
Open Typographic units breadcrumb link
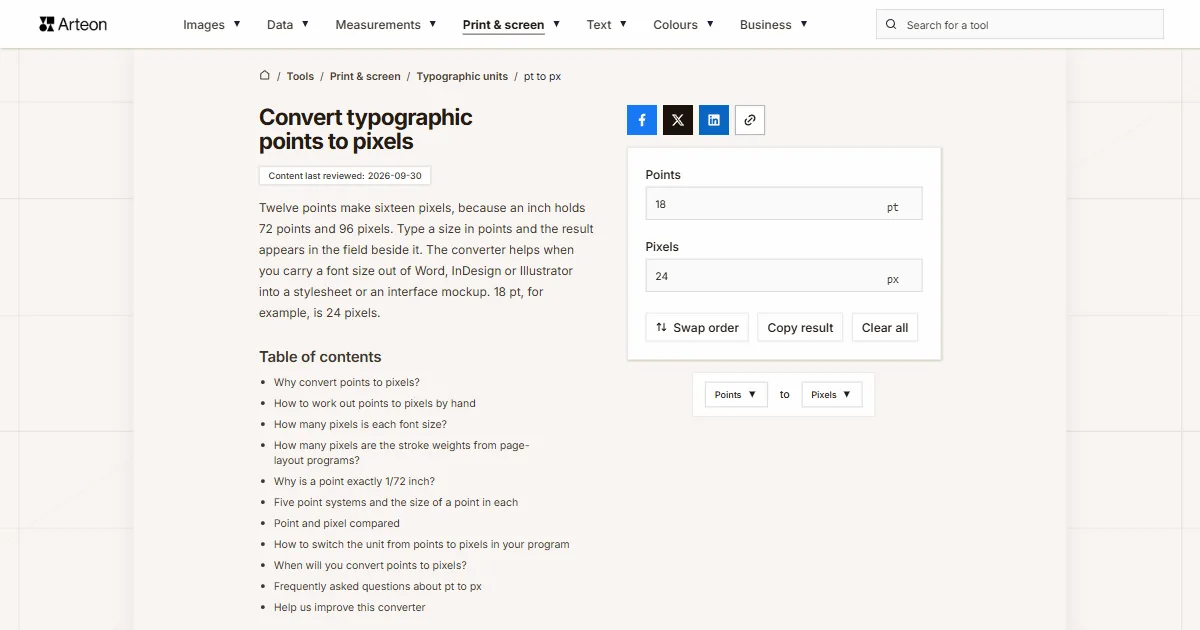[462, 76]
